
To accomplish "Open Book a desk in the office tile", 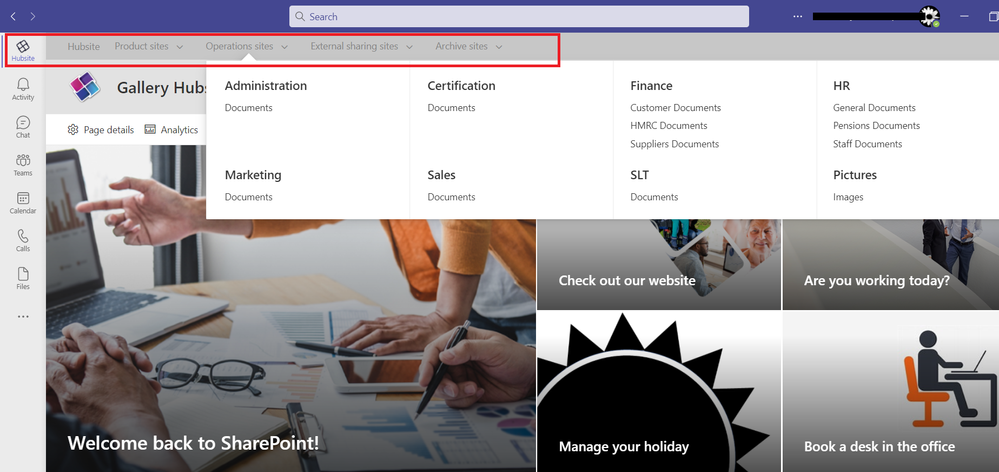I will tap(891, 392).
